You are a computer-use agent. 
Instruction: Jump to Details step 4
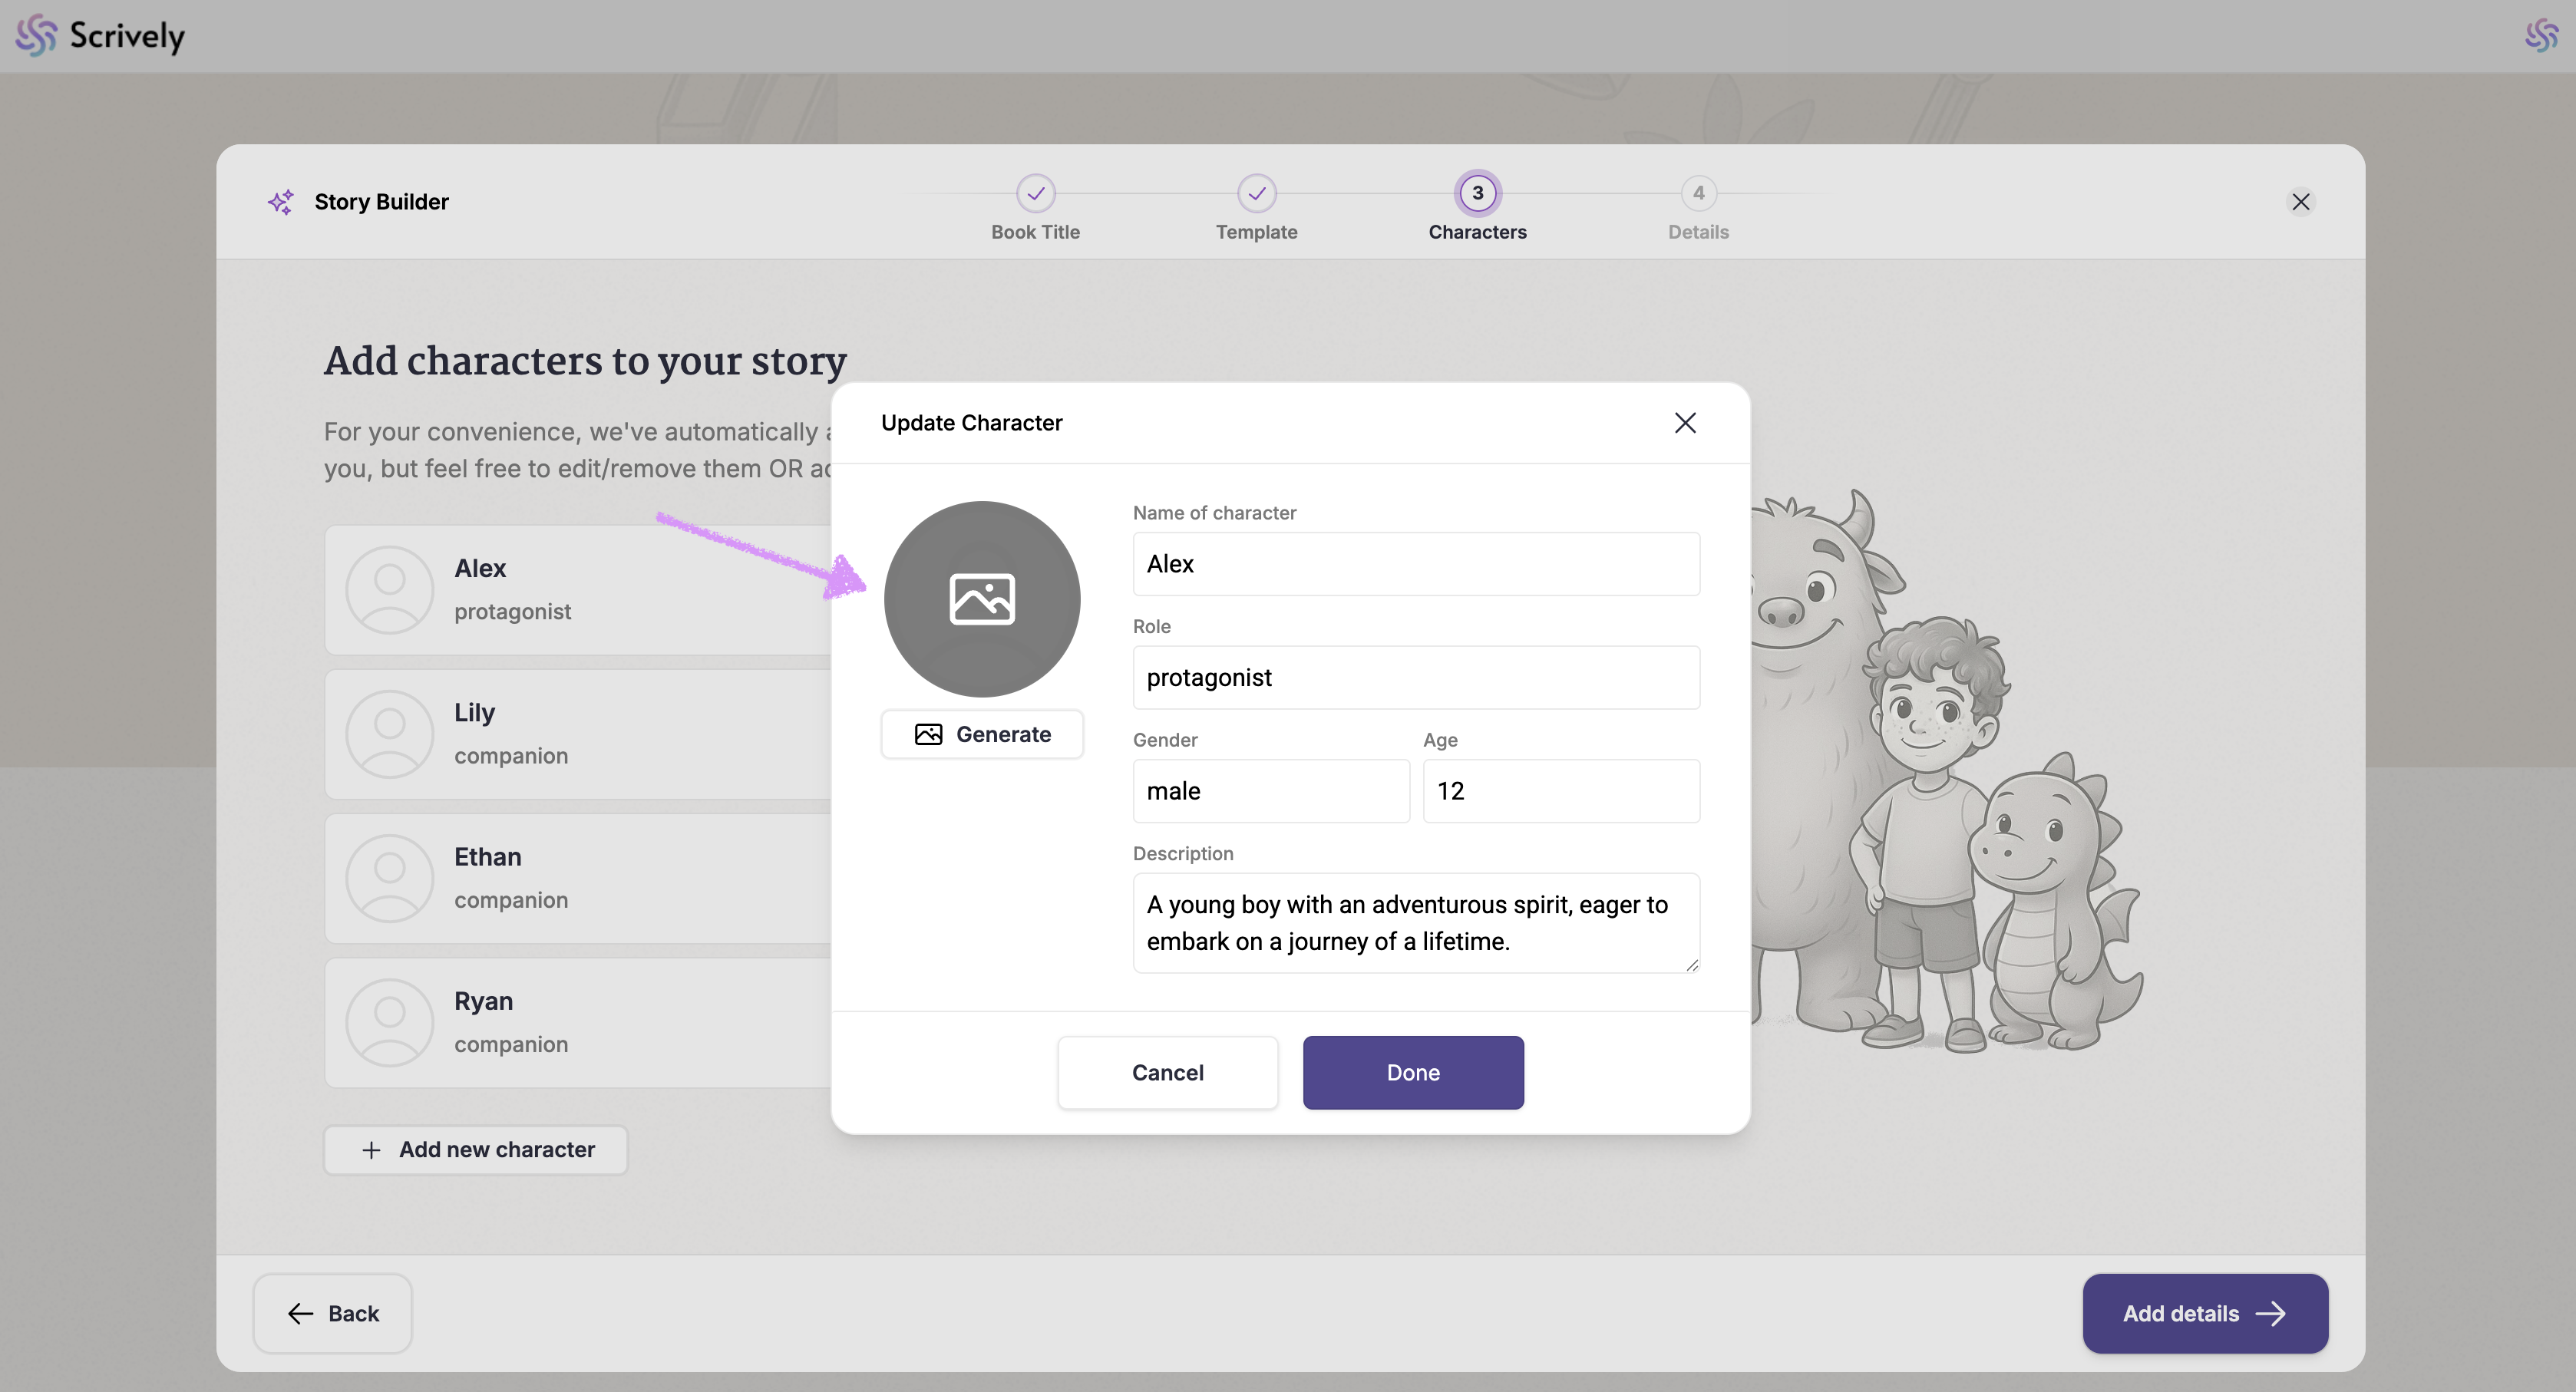pyautogui.click(x=1697, y=194)
